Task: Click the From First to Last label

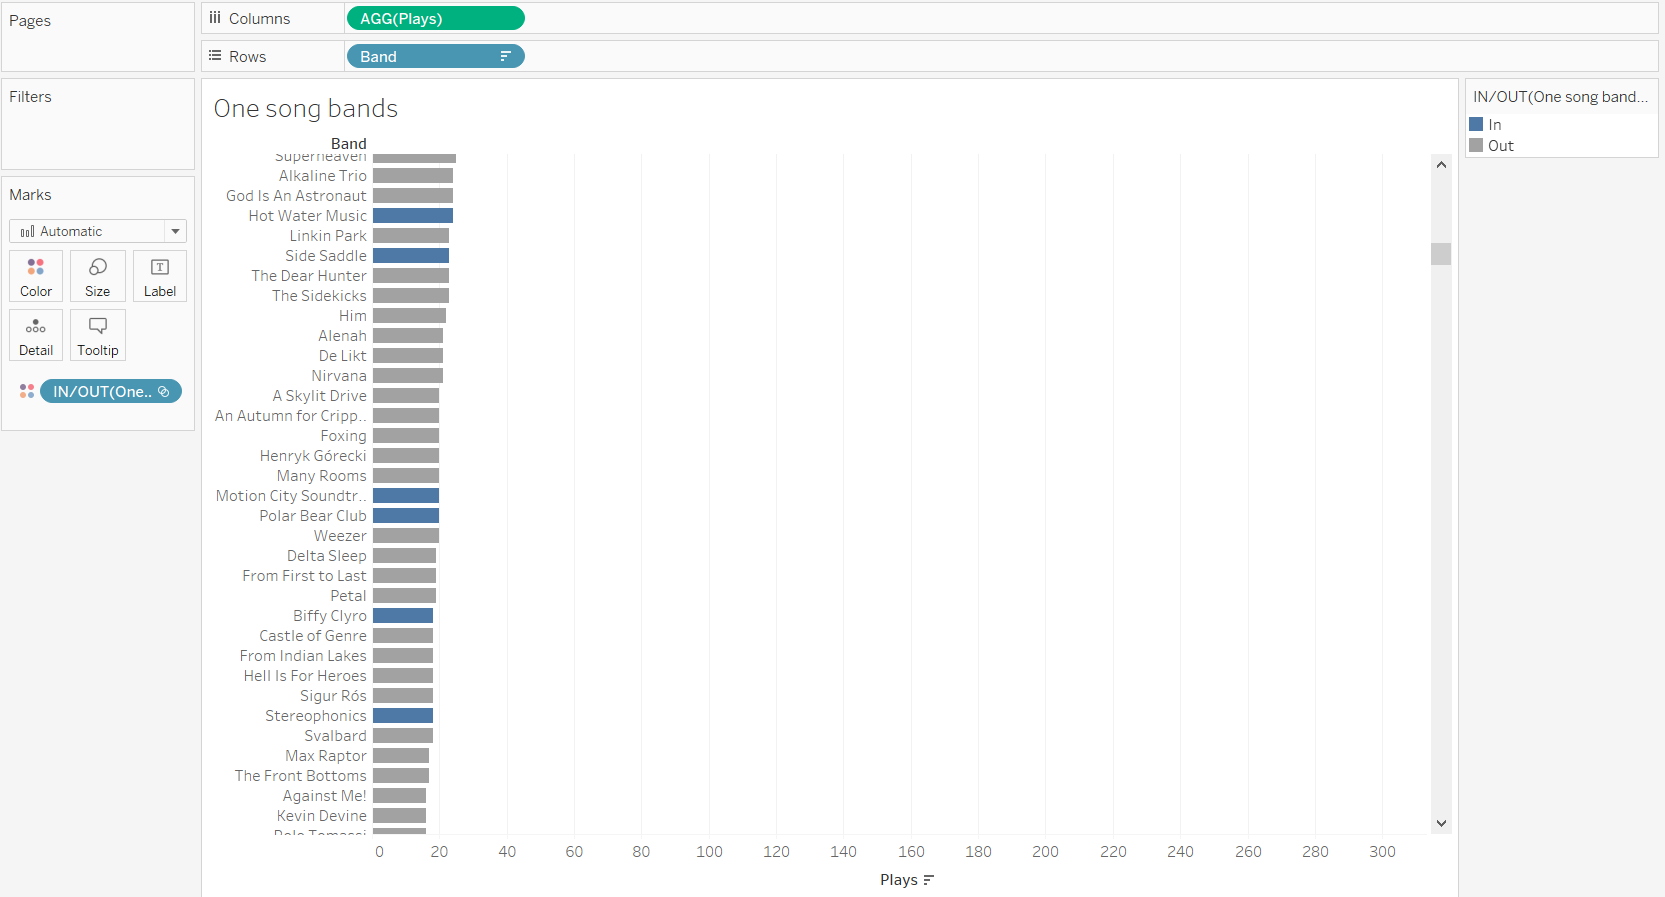Action: pos(304,576)
